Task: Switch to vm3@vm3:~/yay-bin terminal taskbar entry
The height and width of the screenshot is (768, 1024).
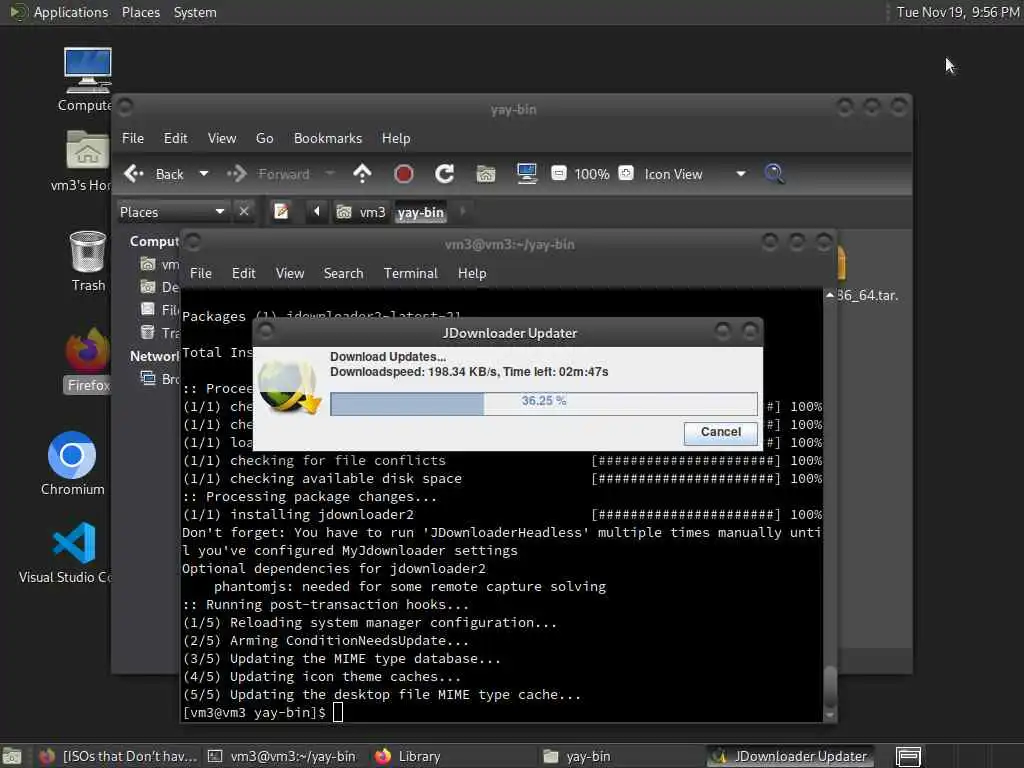Action: [x=282, y=756]
